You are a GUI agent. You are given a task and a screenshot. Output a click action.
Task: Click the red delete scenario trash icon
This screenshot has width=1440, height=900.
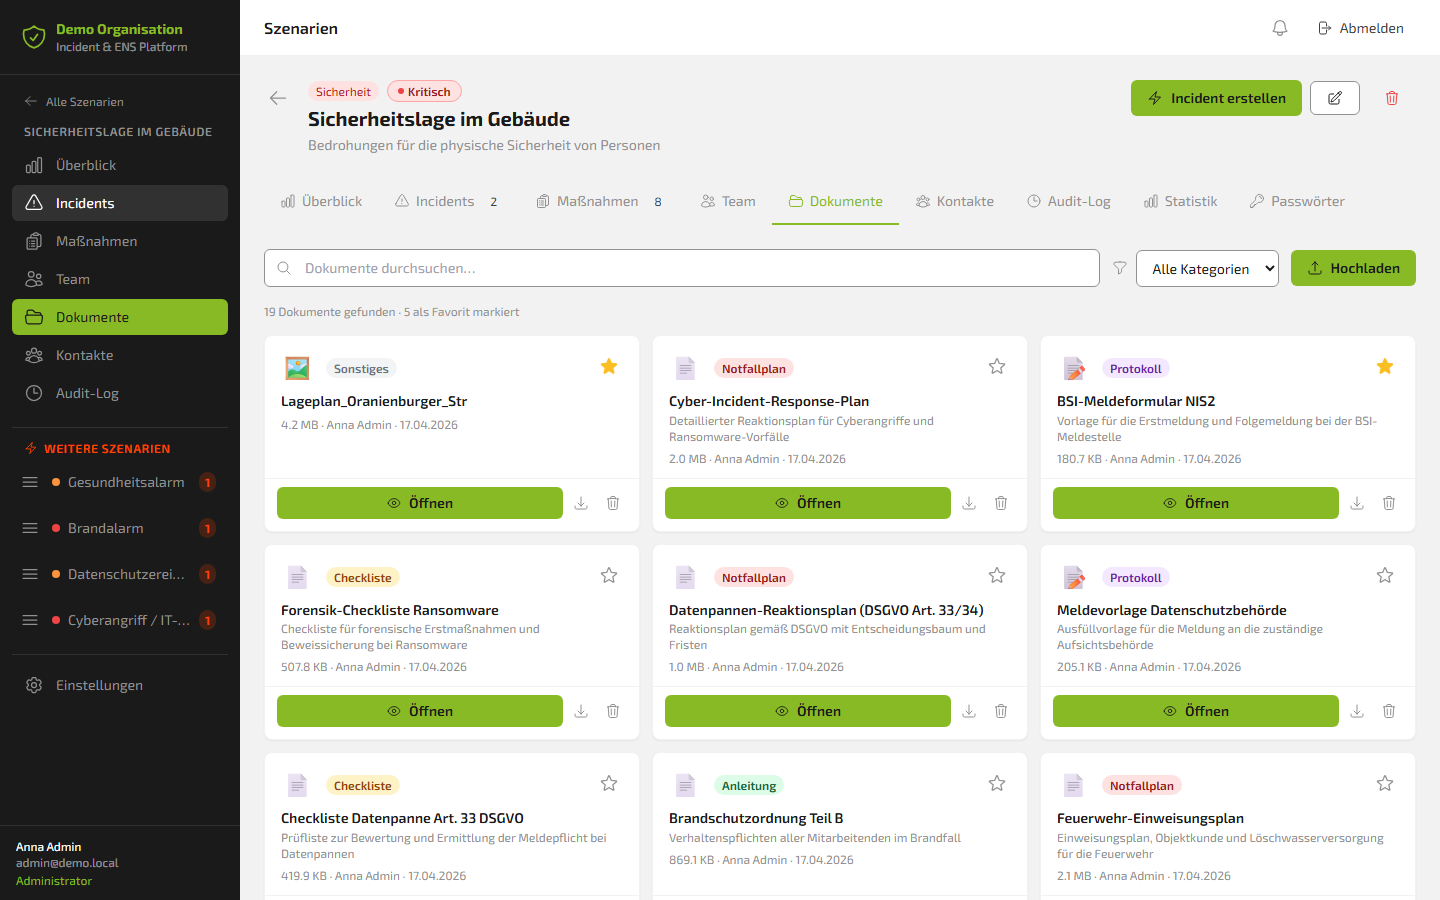[x=1392, y=98]
